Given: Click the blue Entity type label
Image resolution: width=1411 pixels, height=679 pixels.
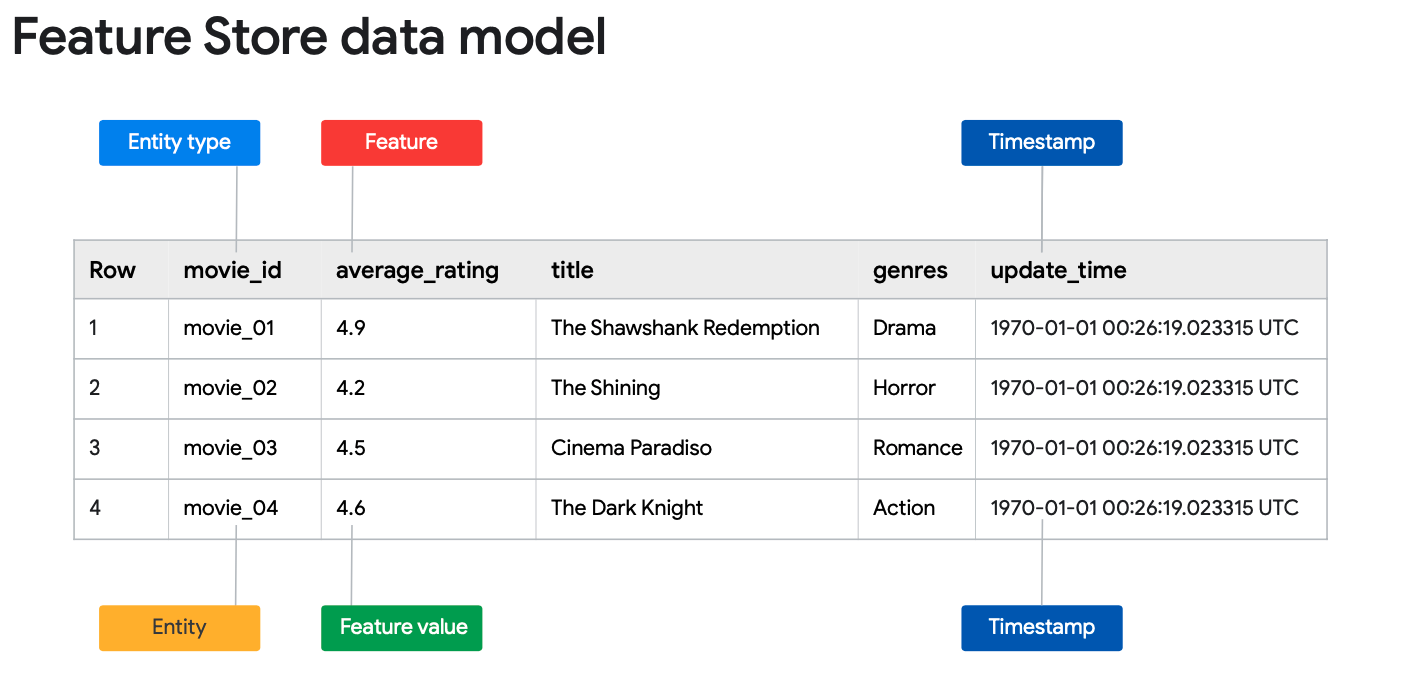Looking at the screenshot, I should [x=179, y=143].
